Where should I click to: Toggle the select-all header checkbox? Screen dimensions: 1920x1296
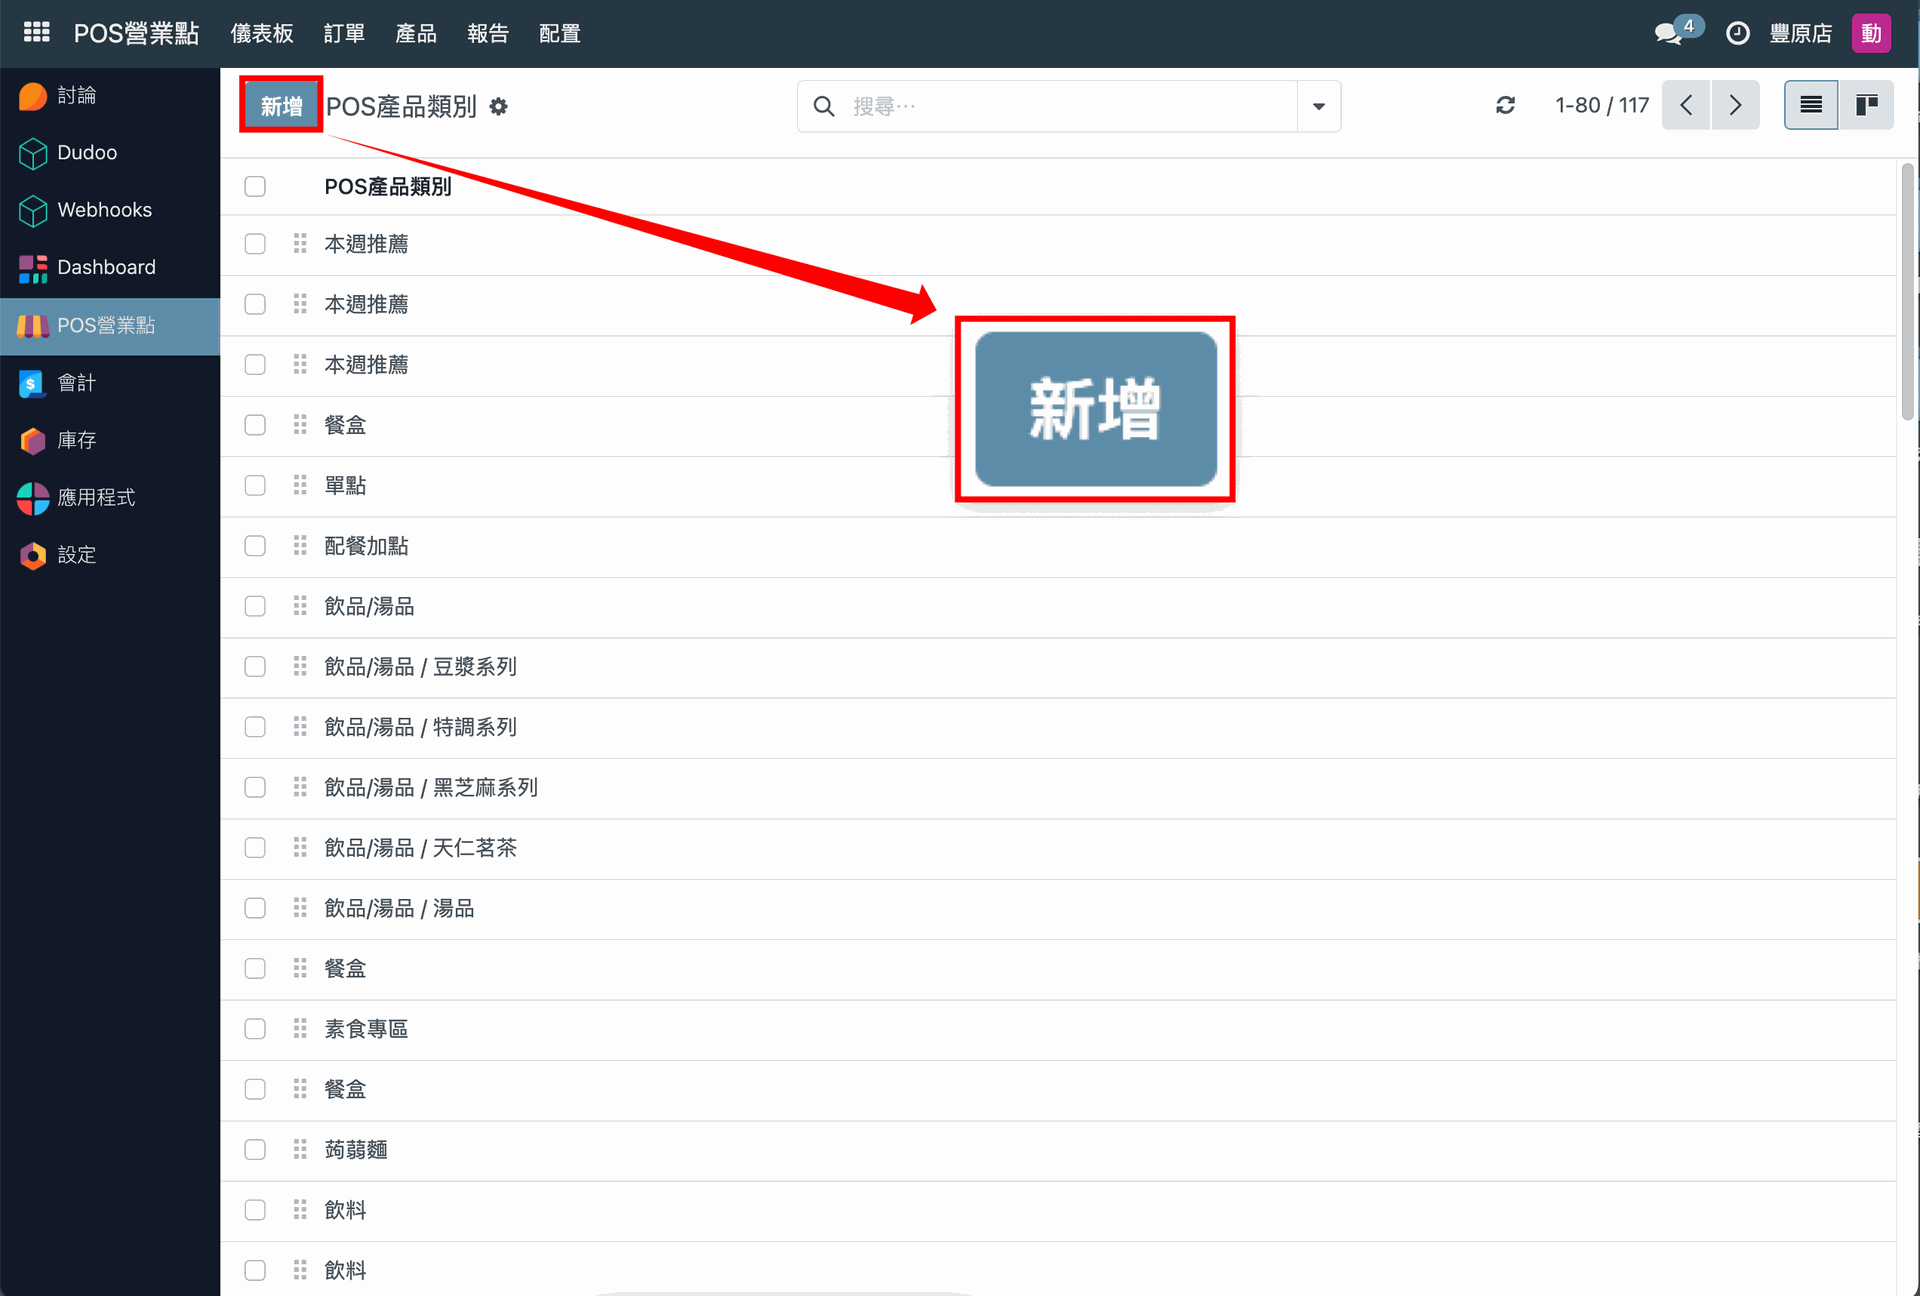click(x=255, y=186)
